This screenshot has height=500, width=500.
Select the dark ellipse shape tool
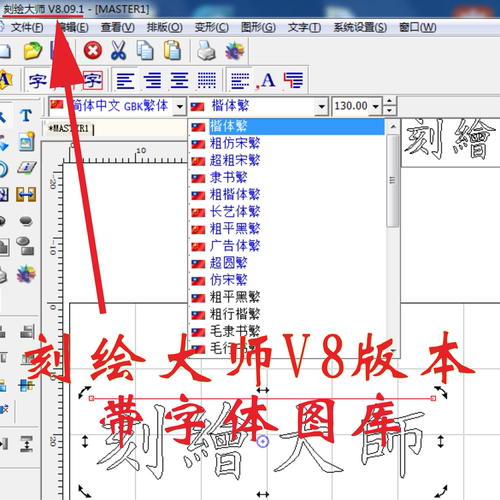pos(26,221)
